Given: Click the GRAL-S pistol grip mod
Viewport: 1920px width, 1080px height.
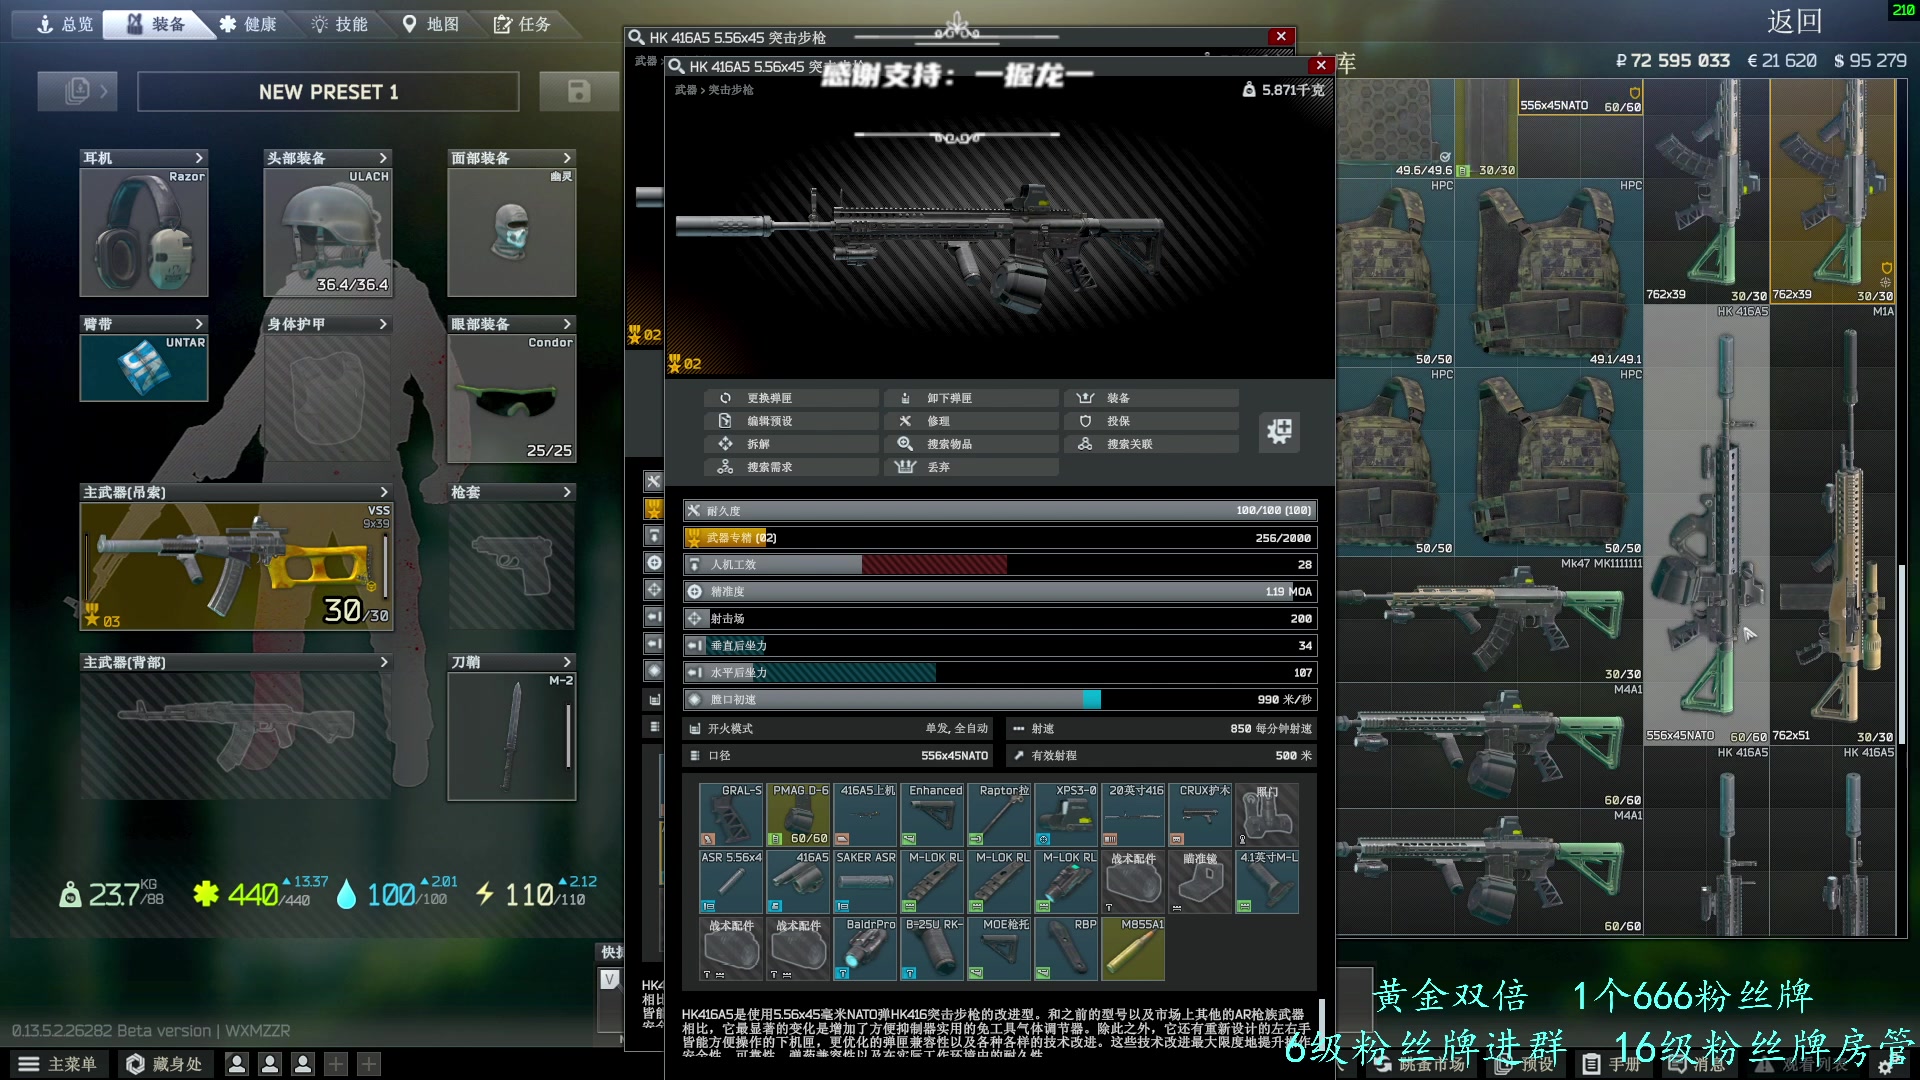Looking at the screenshot, I should click(x=731, y=815).
